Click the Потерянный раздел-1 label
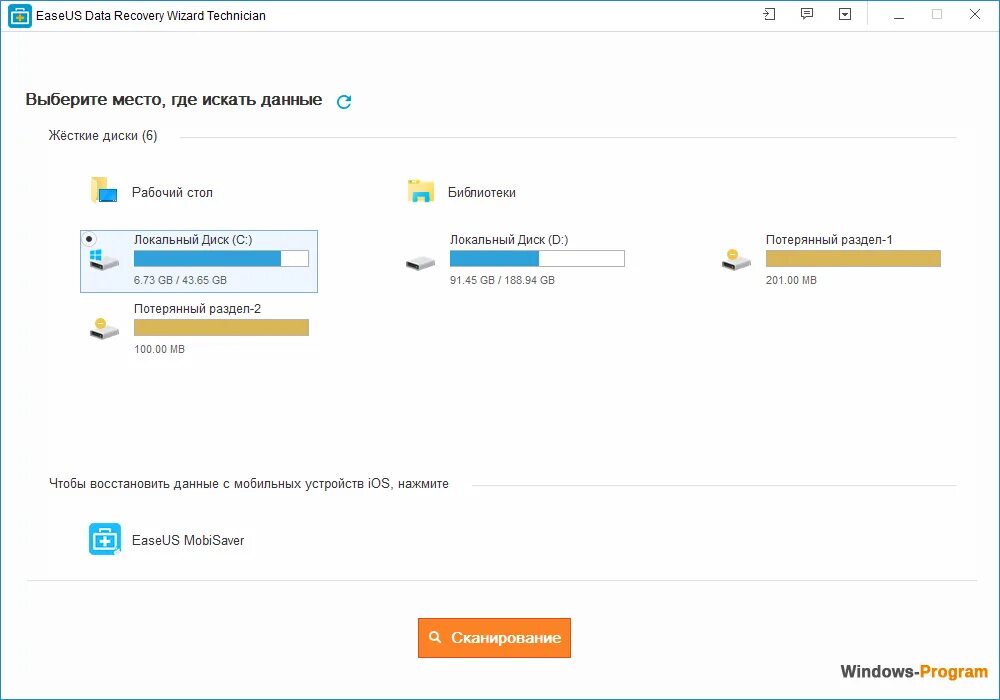 [829, 240]
